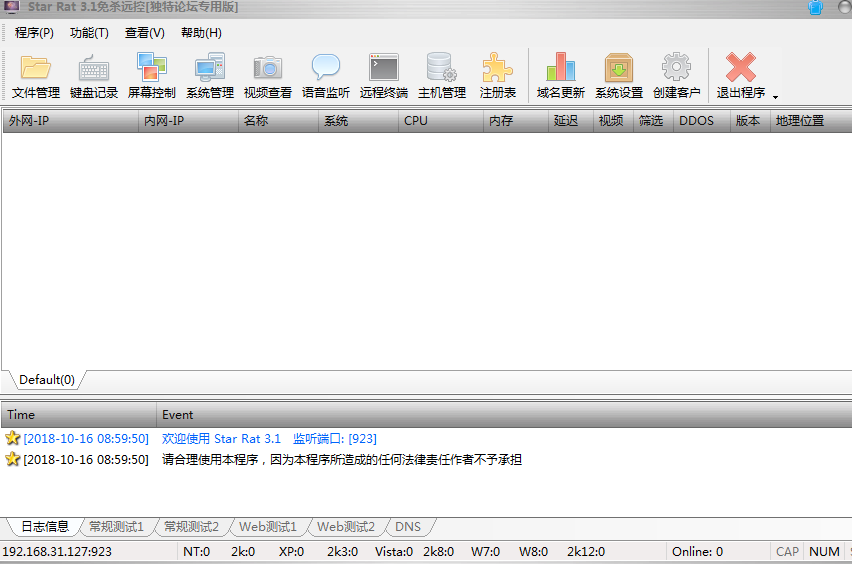This screenshot has width=852, height=564.
Task: Click the DDOS column header
Action: 701,121
